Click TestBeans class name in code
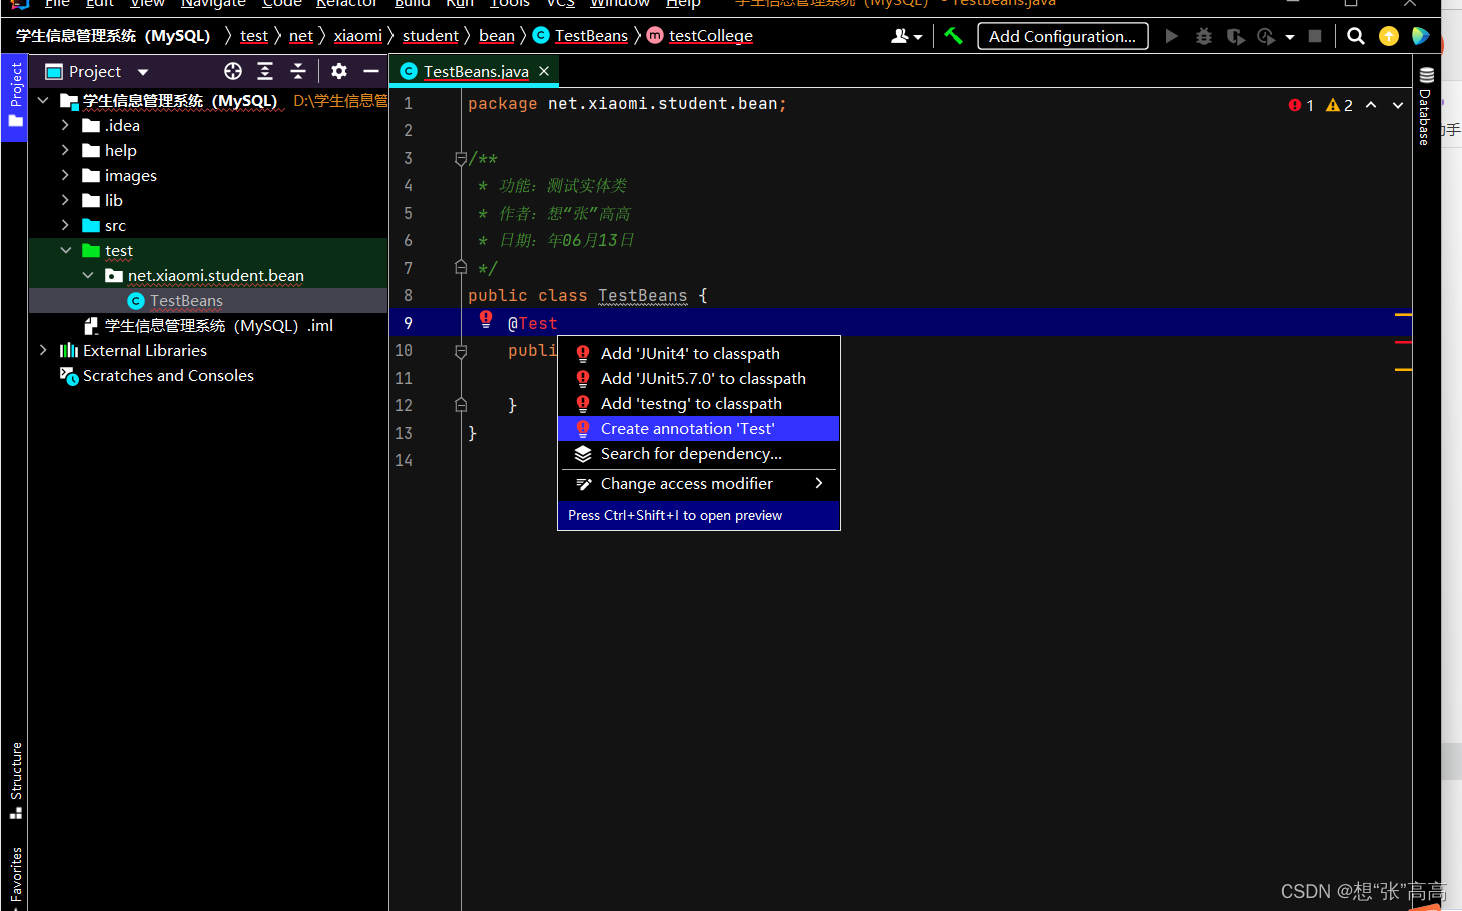This screenshot has height=911, width=1462. [x=643, y=296]
